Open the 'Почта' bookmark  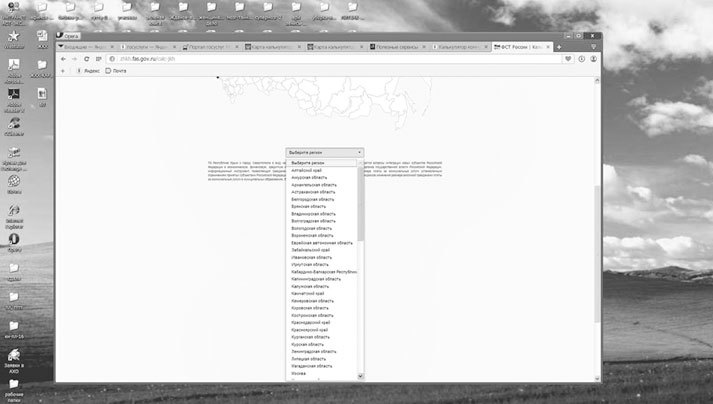[119, 71]
